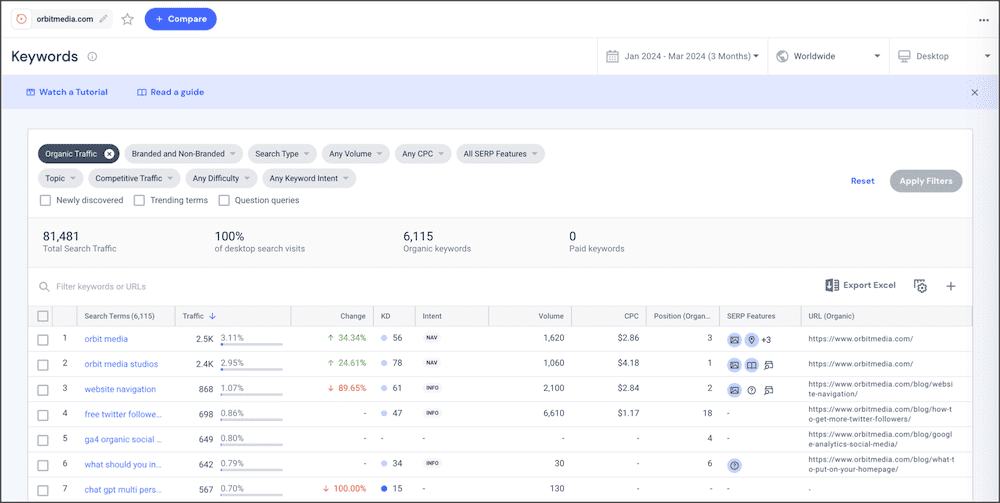Click image SERP icon in website navigation row
1000x503 pixels.
(x=735, y=390)
